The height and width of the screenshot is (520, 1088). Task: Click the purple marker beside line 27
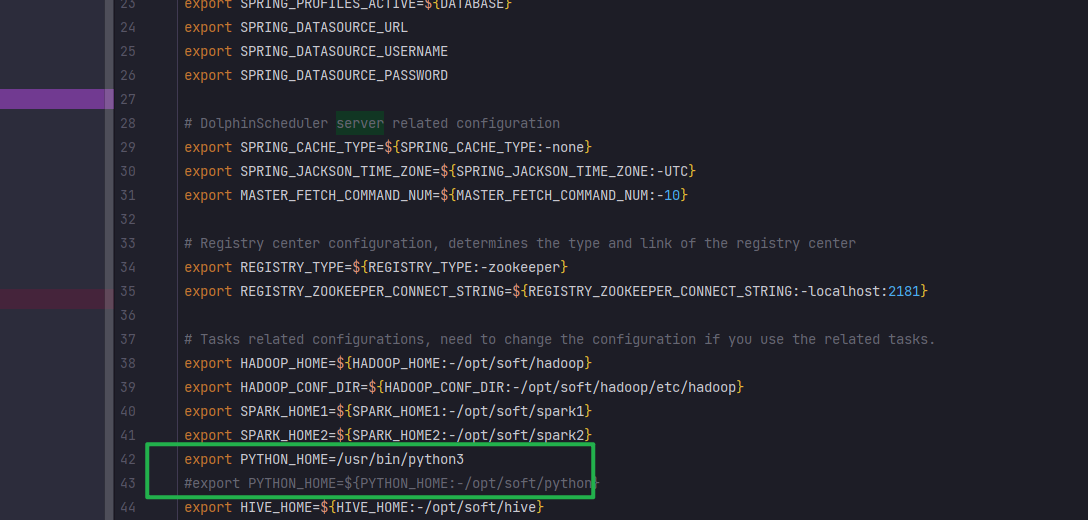point(57,99)
